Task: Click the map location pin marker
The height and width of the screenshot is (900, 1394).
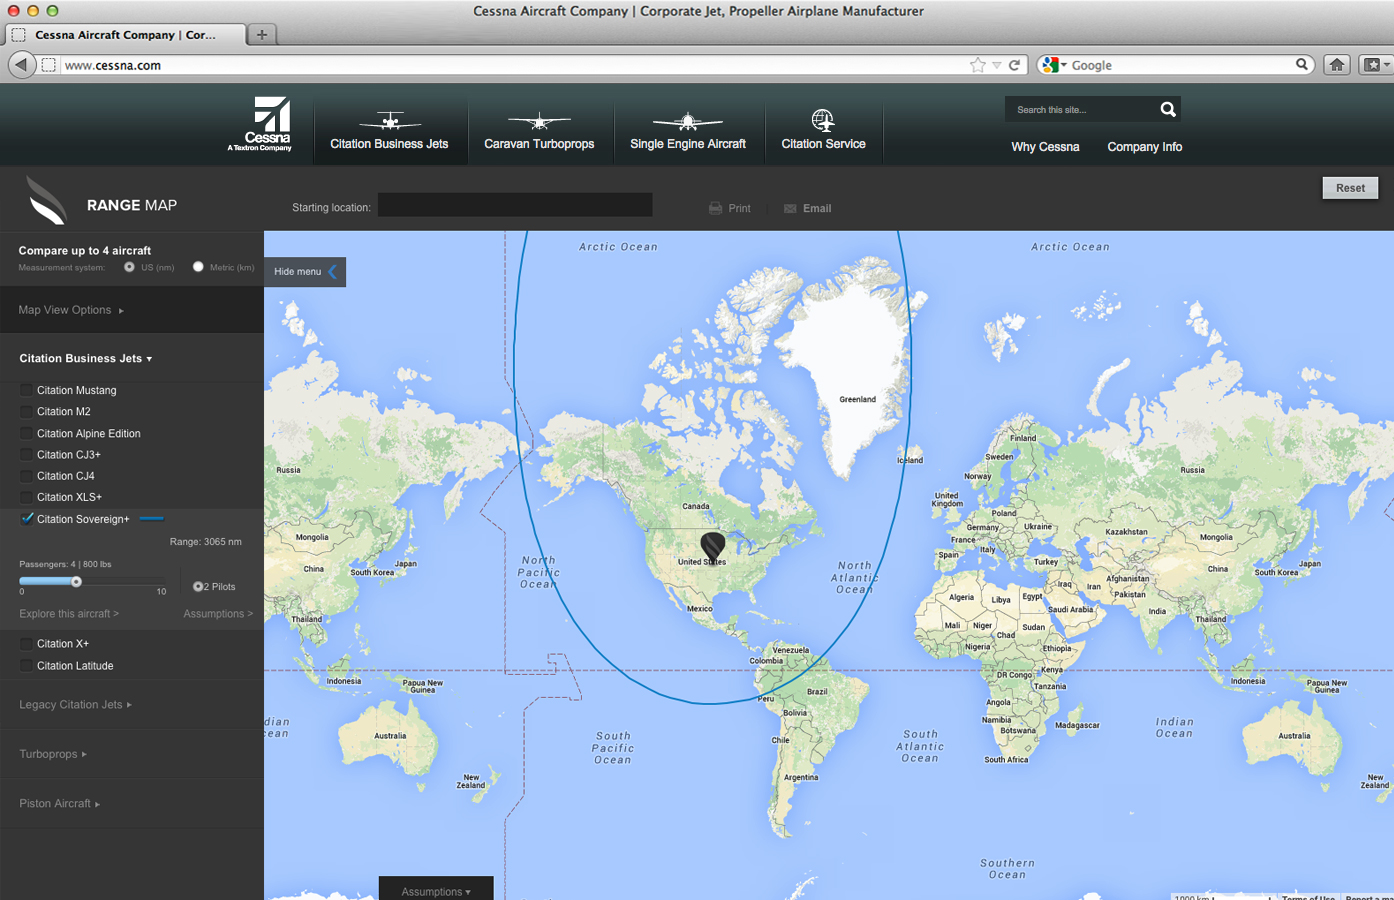Action: click(x=712, y=546)
